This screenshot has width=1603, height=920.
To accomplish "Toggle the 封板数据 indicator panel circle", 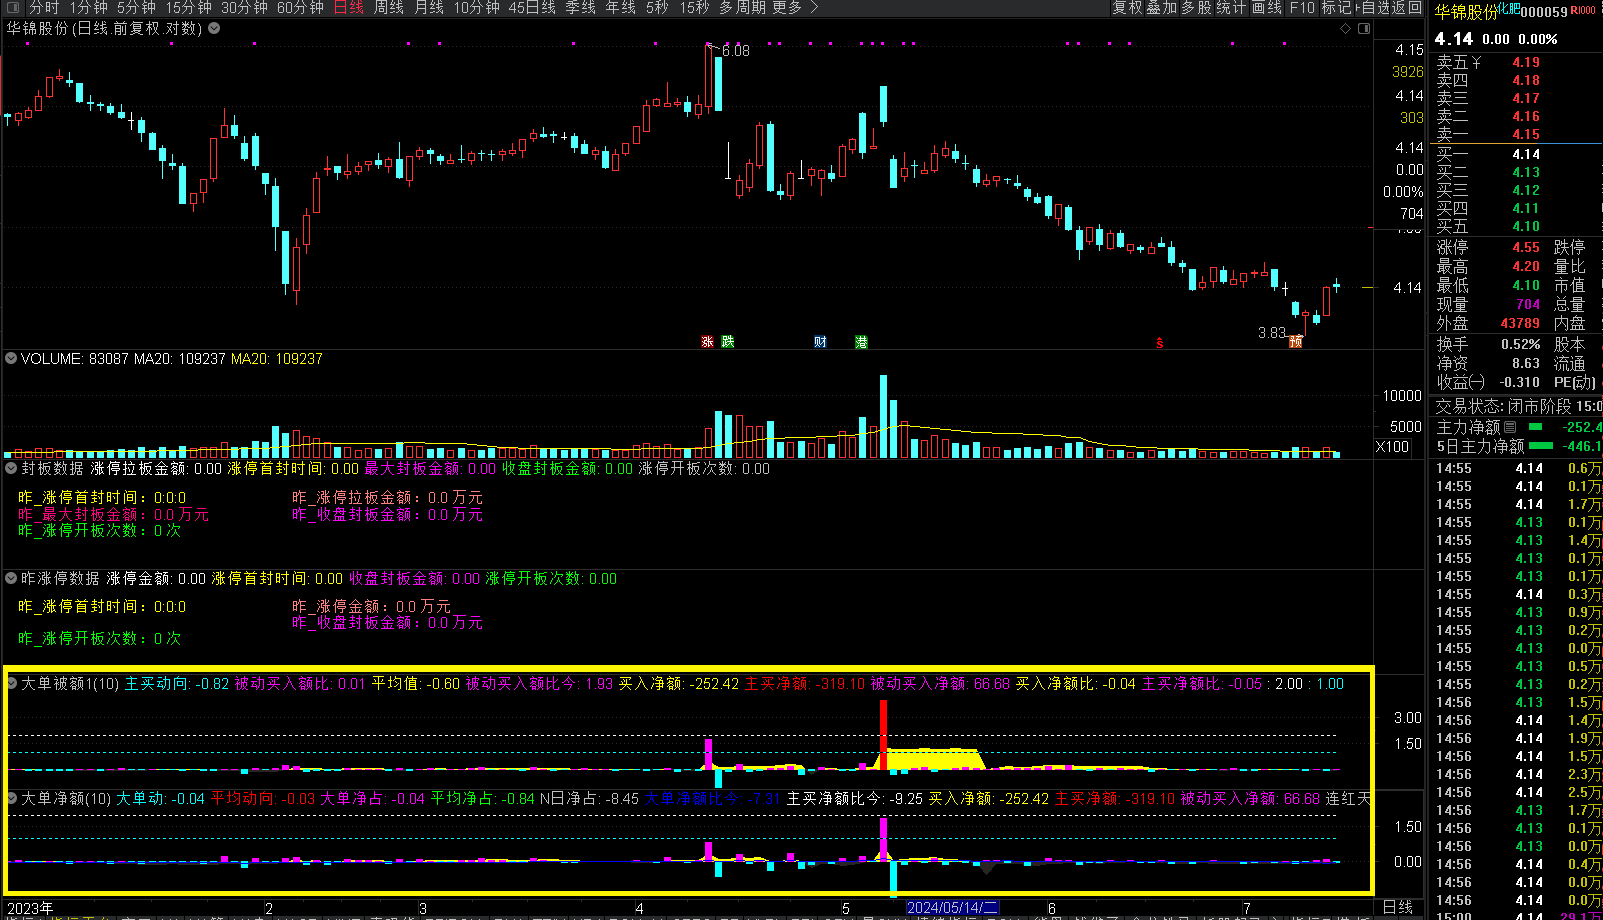I will (x=11, y=468).
